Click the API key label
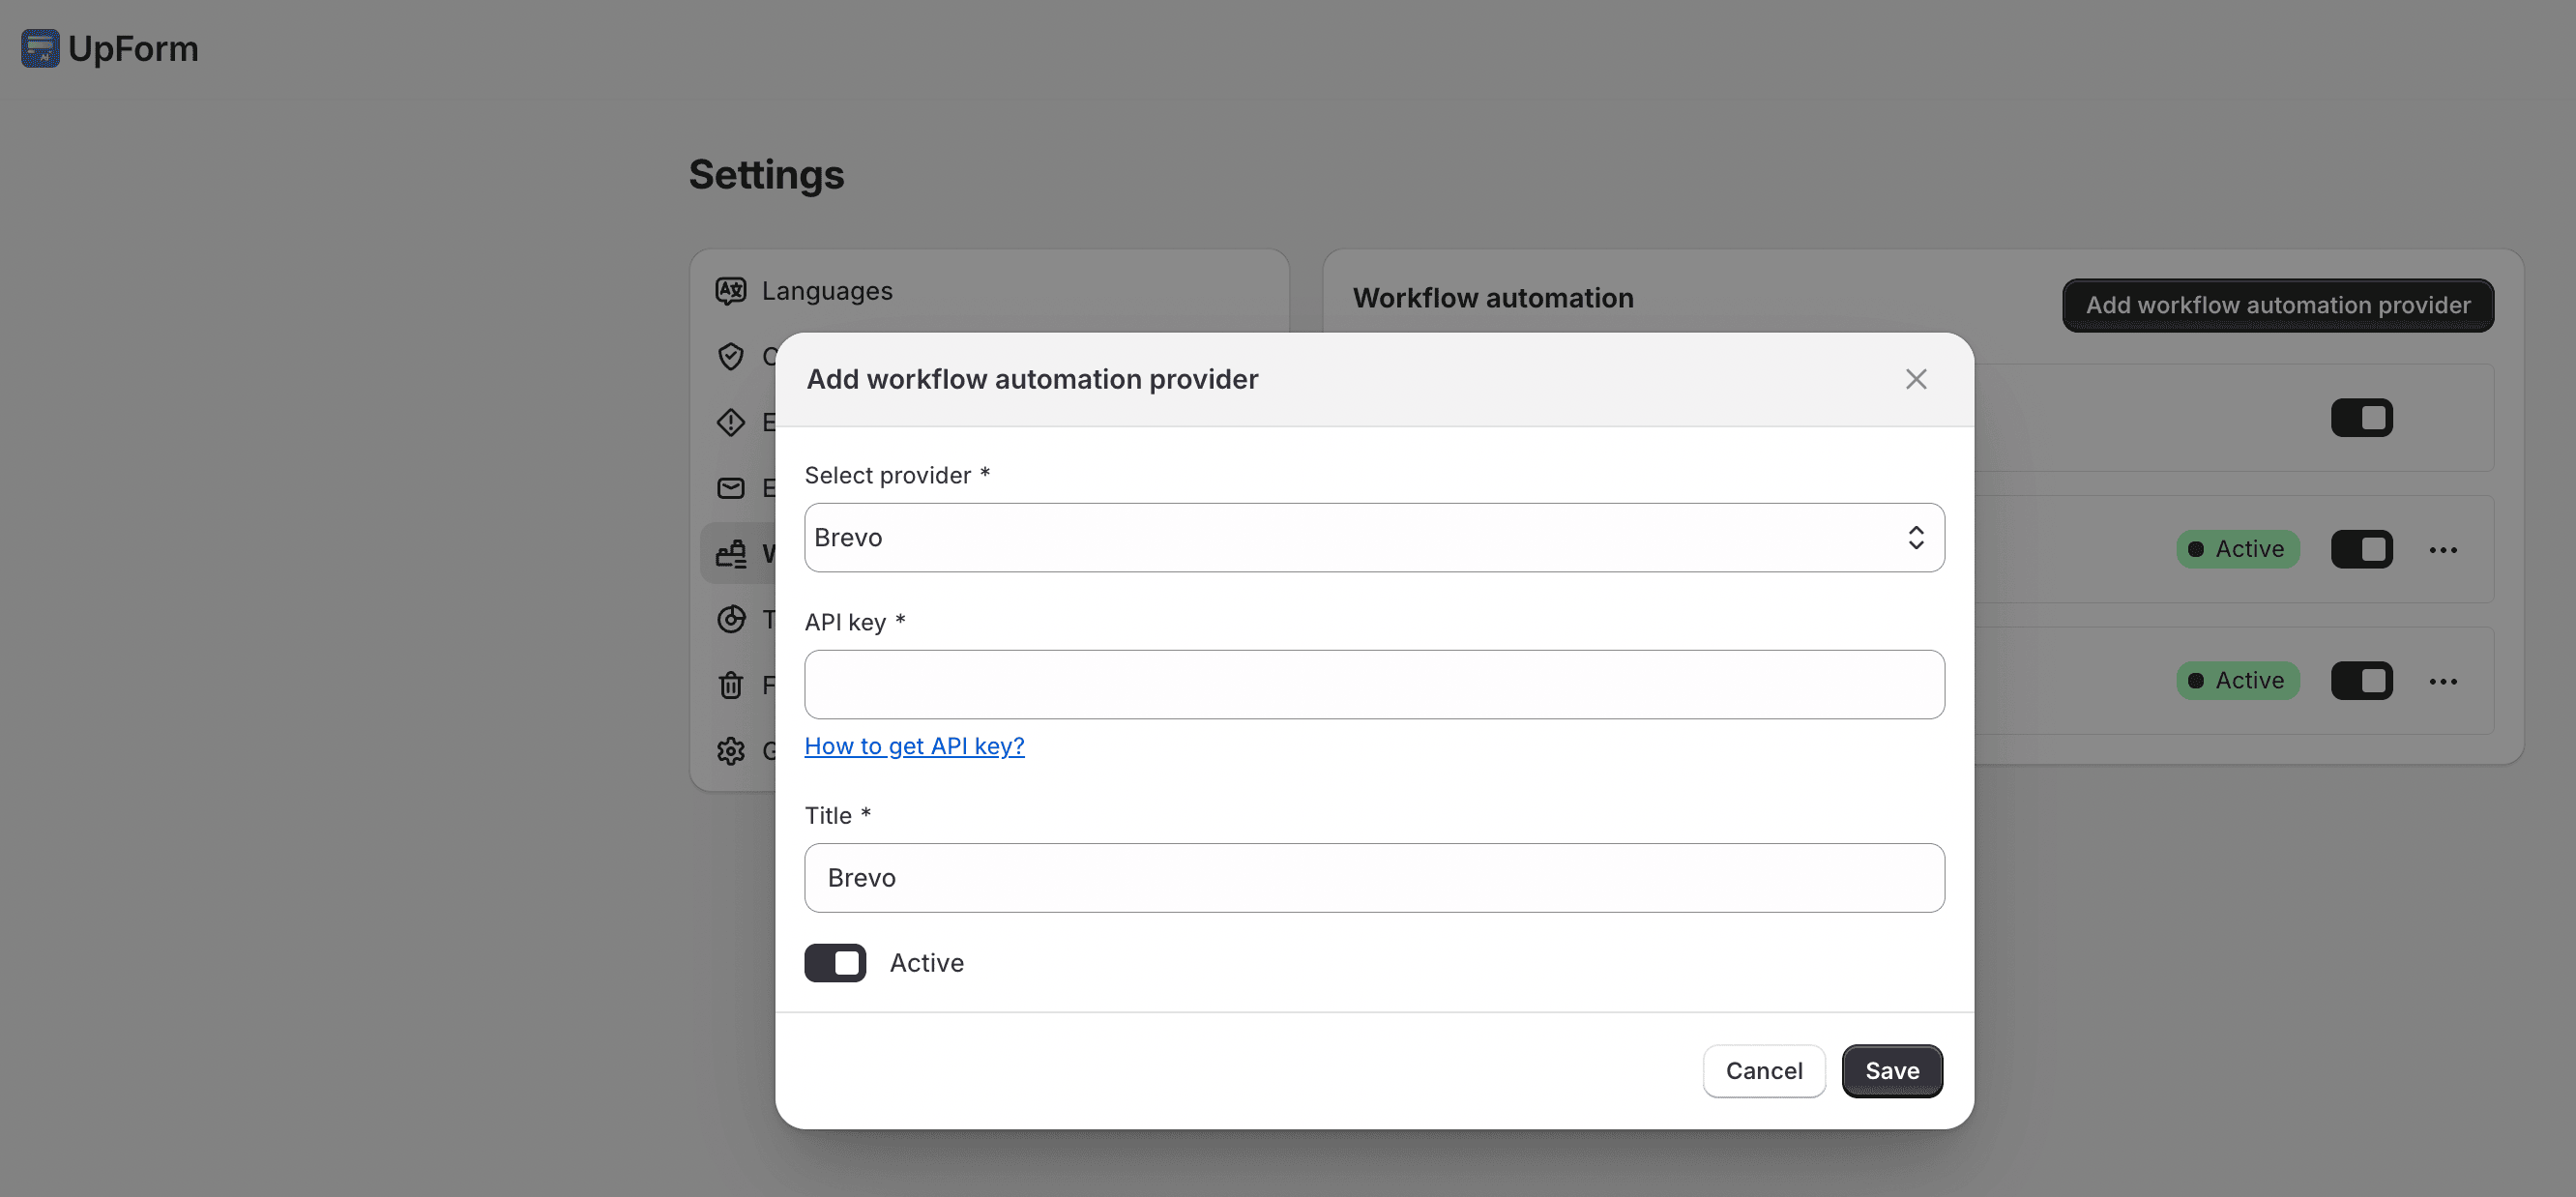The height and width of the screenshot is (1197, 2576). (855, 622)
